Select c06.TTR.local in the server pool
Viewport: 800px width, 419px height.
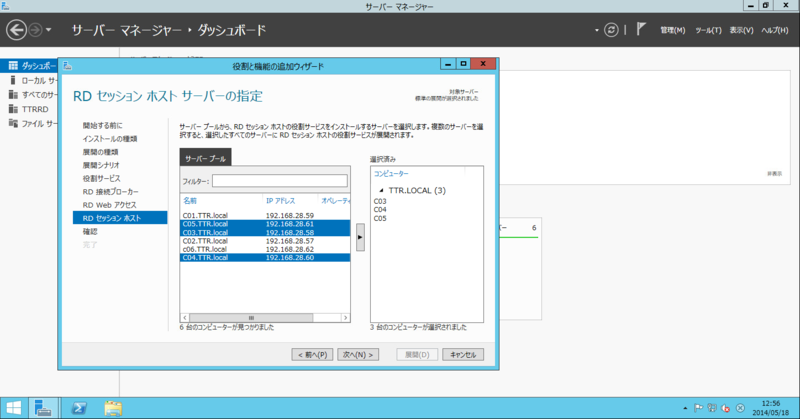click(x=265, y=249)
